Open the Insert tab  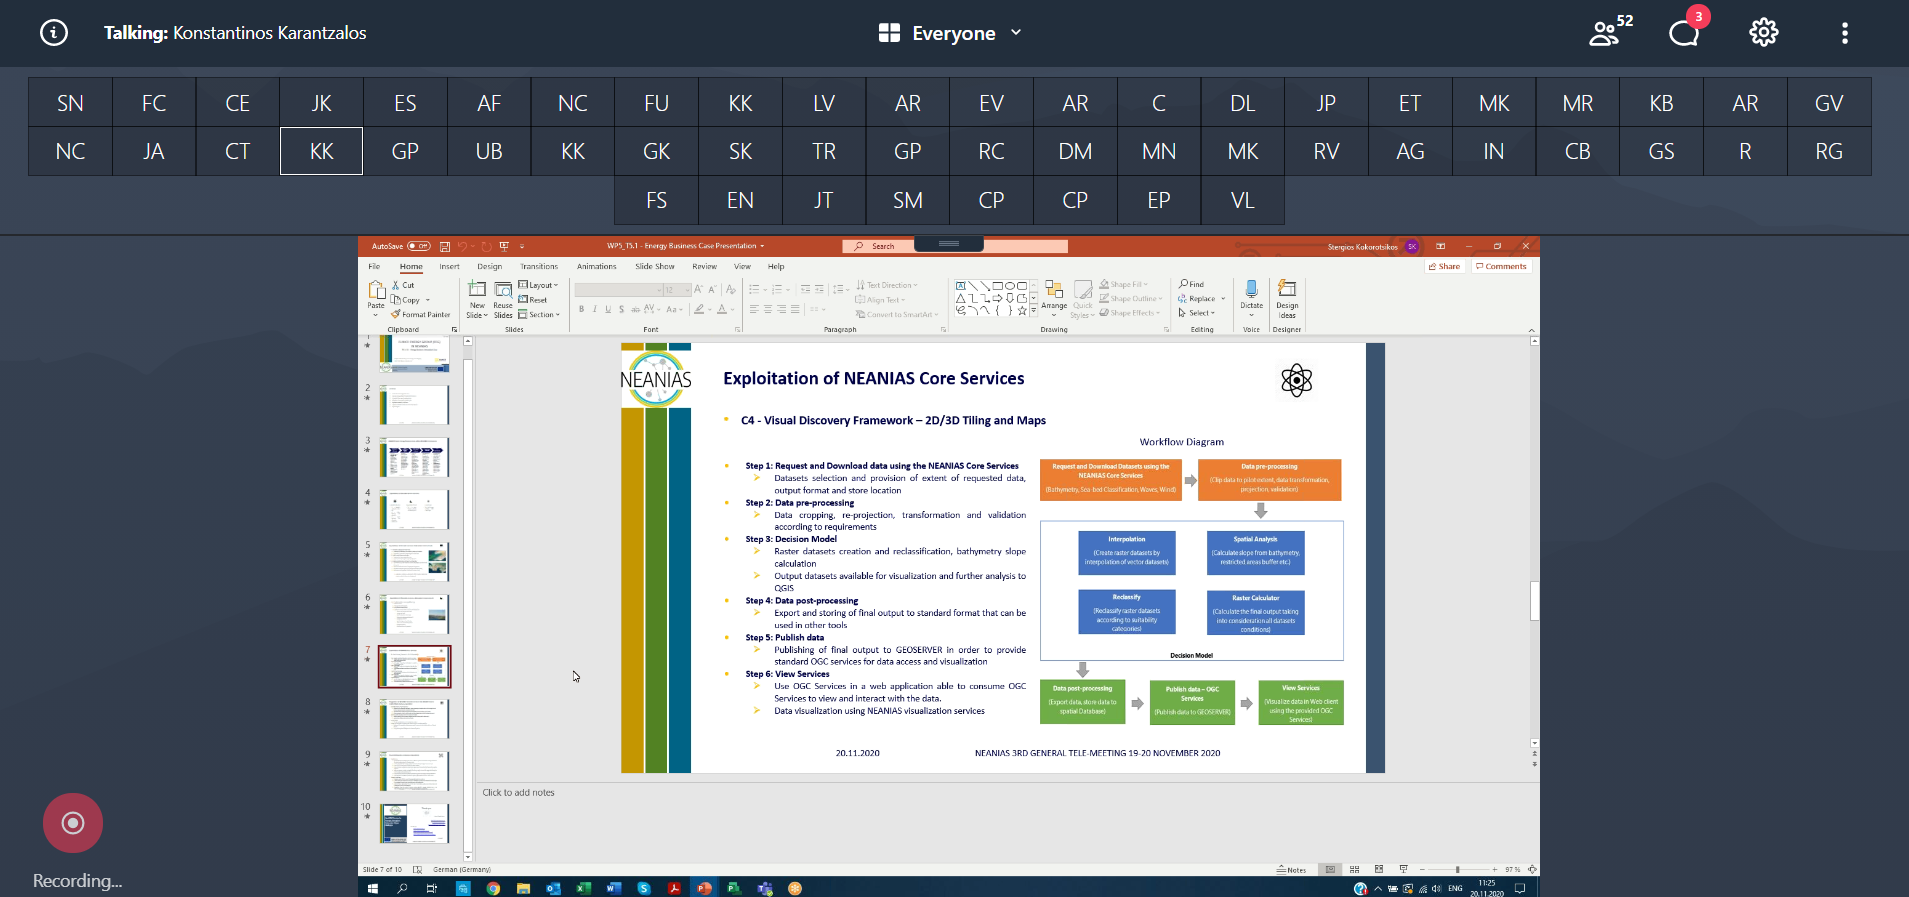tap(449, 267)
